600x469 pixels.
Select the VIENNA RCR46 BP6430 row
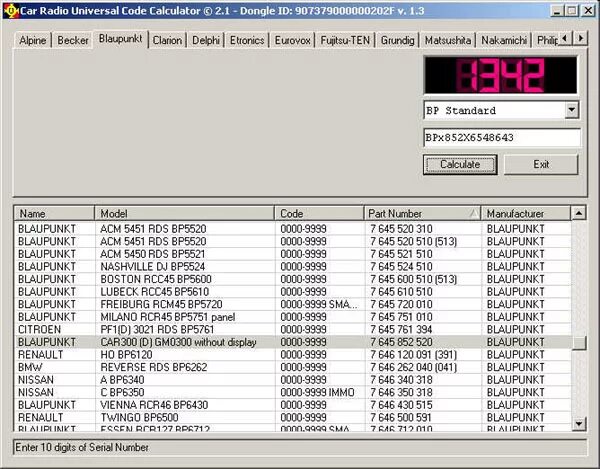coord(293,405)
